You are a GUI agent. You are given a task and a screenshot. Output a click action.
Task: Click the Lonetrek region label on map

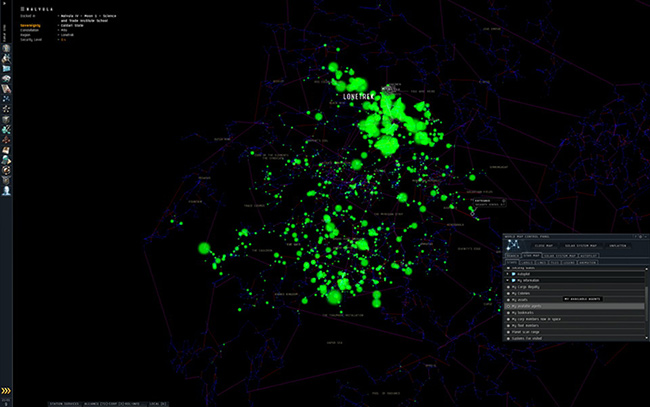click(x=359, y=97)
